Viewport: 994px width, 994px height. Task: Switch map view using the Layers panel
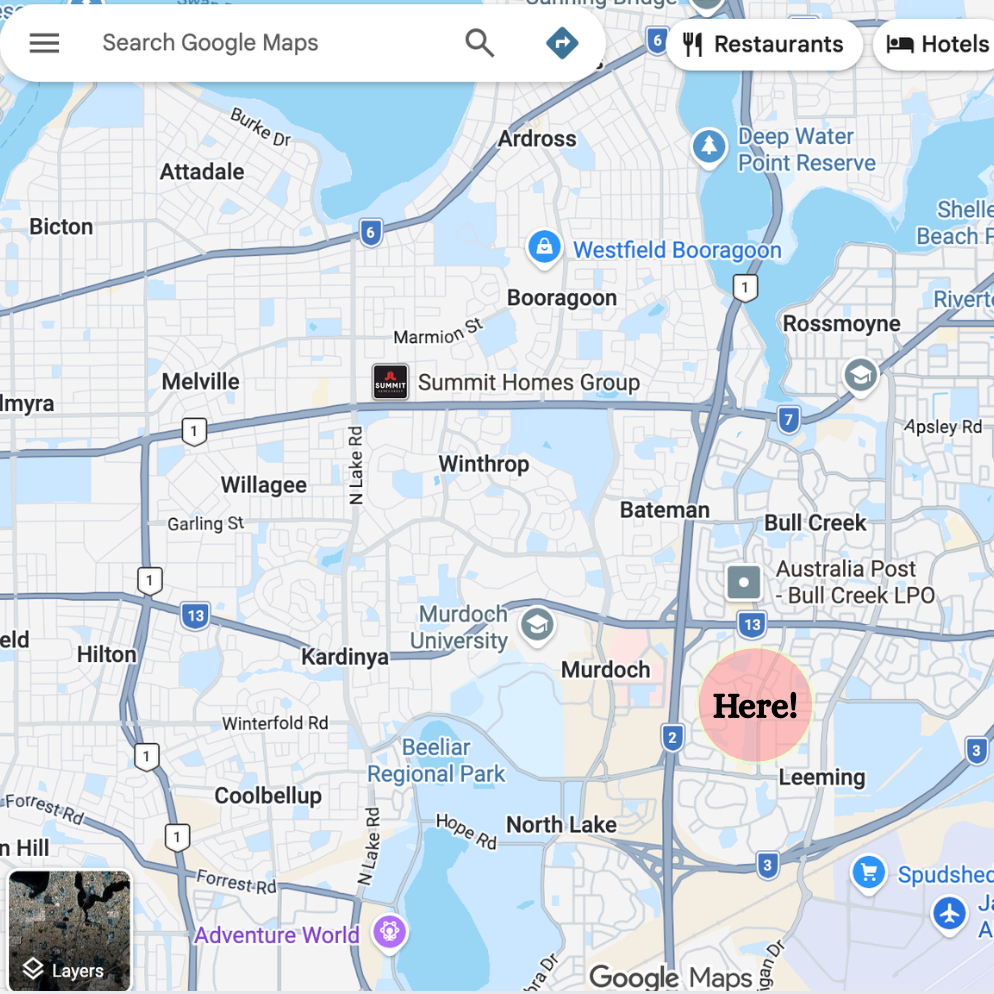click(x=69, y=932)
